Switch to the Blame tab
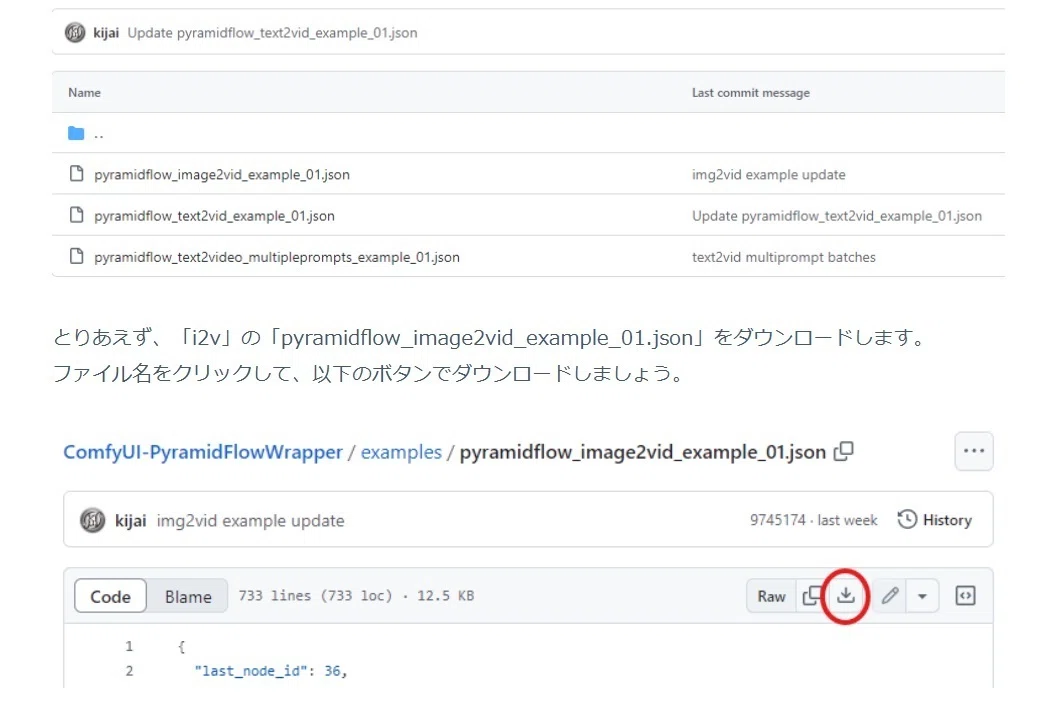1043x722 pixels. click(188, 596)
